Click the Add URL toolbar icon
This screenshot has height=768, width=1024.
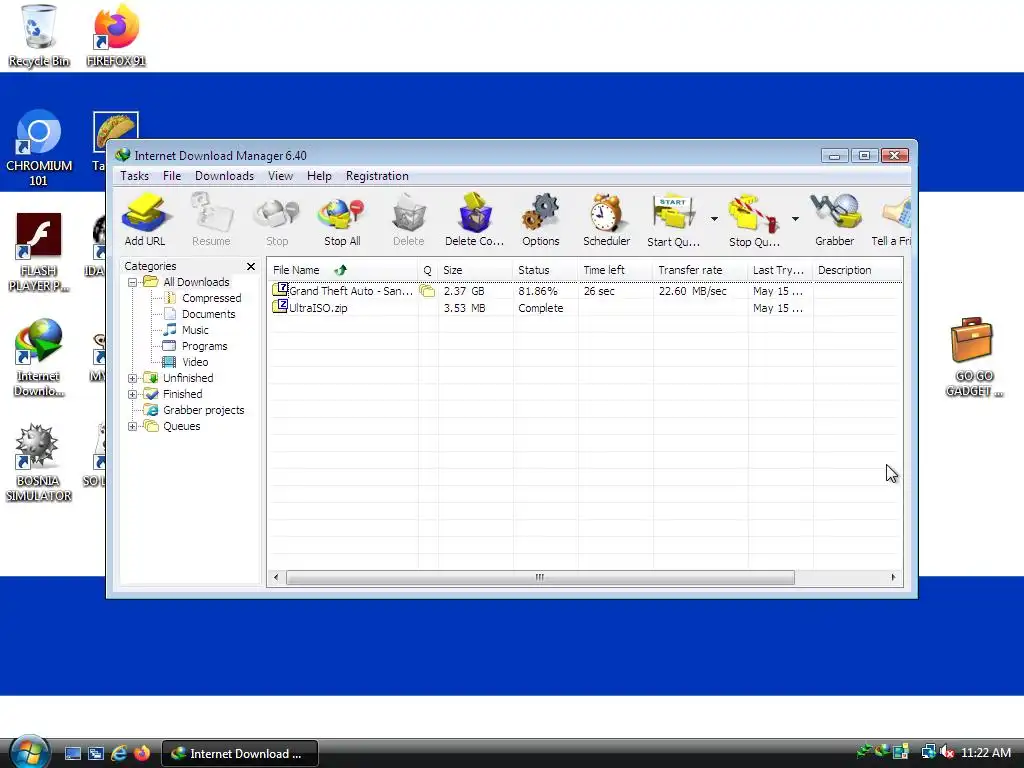[145, 219]
